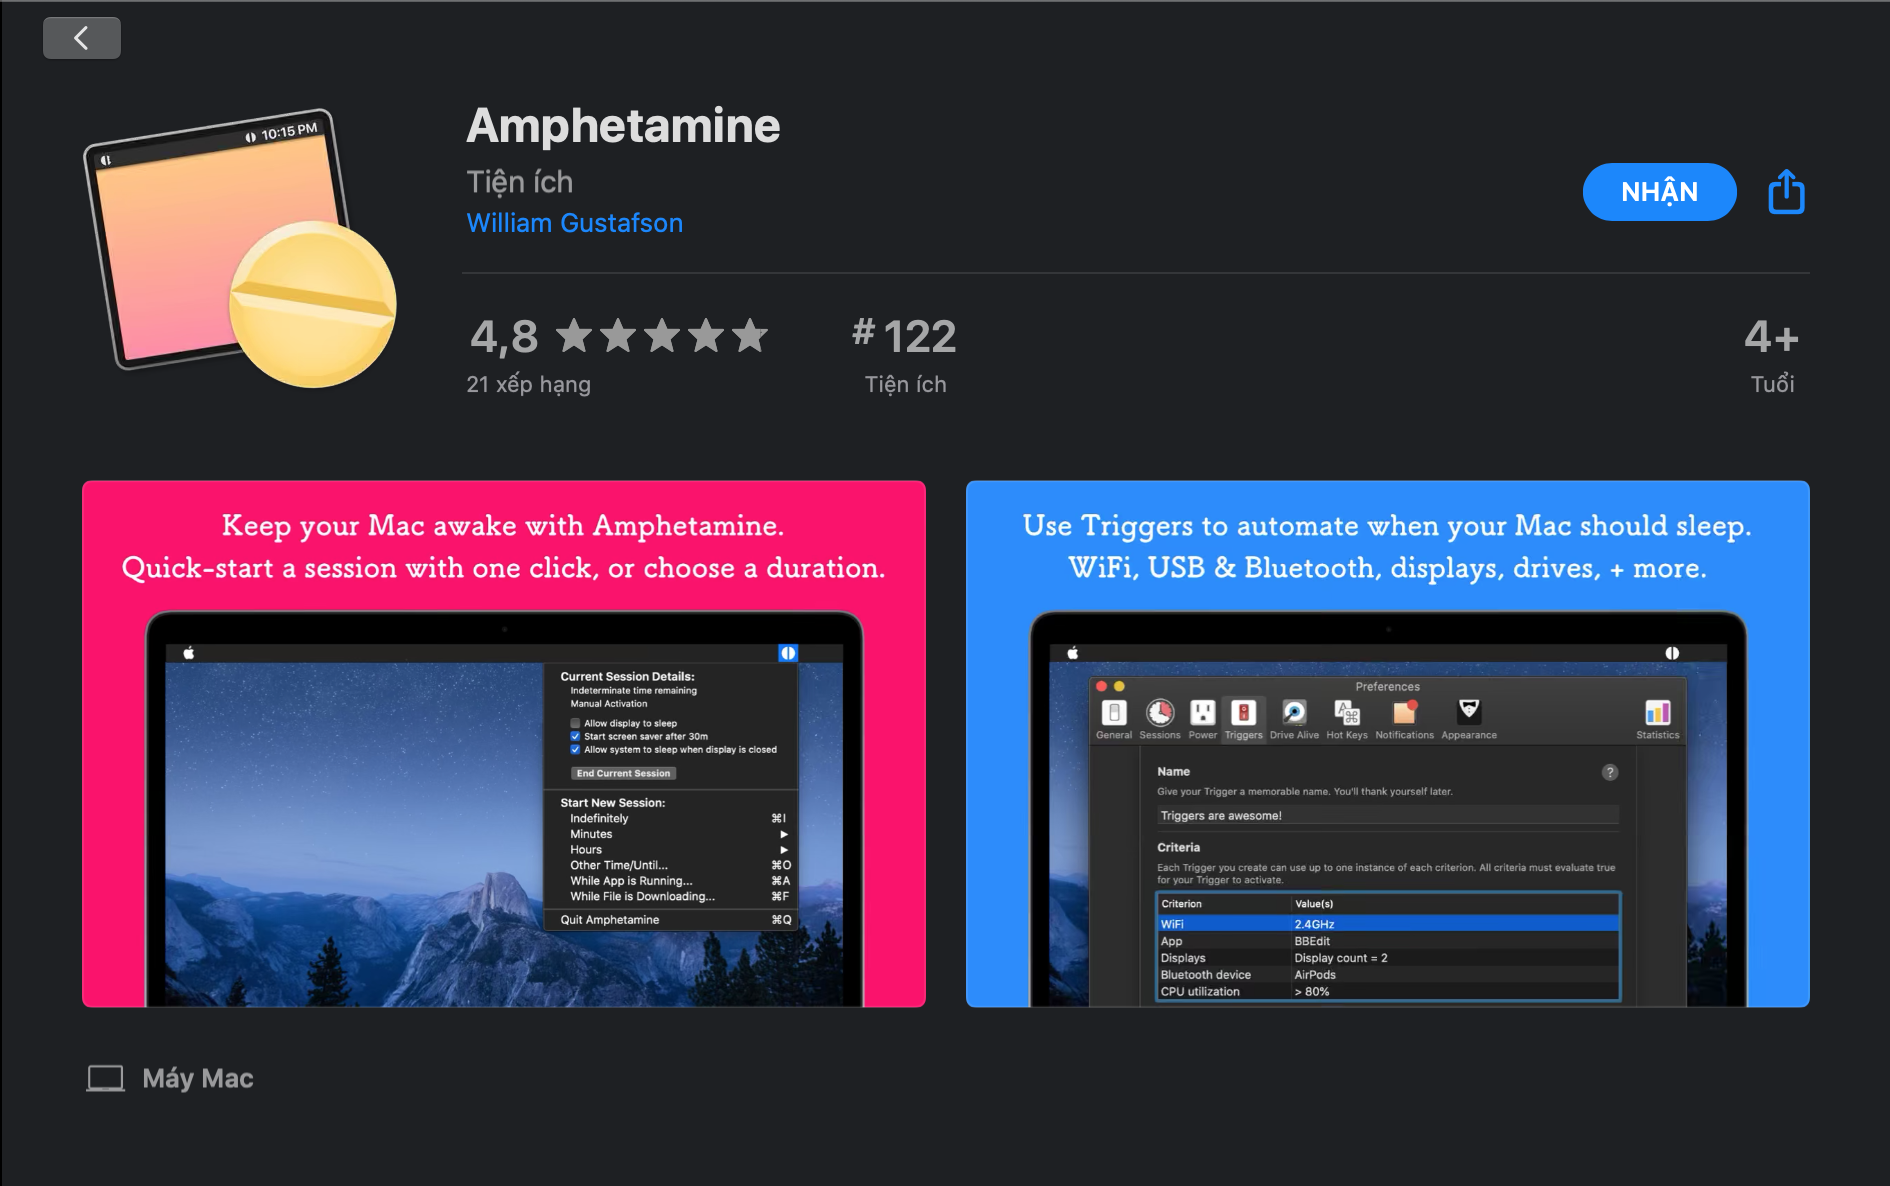Go back using the chevron button

pos(82,38)
